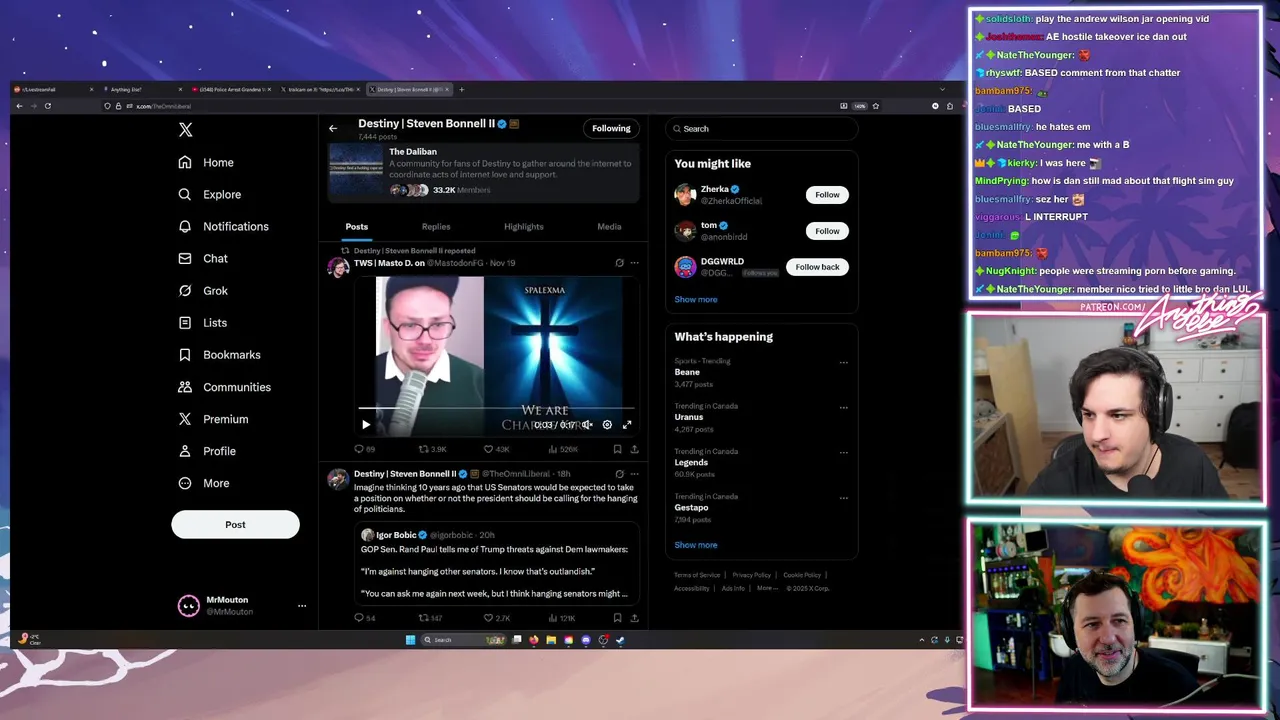Screen dimensions: 1280x720
Task: Click the Following button on profile
Action: coord(611,128)
